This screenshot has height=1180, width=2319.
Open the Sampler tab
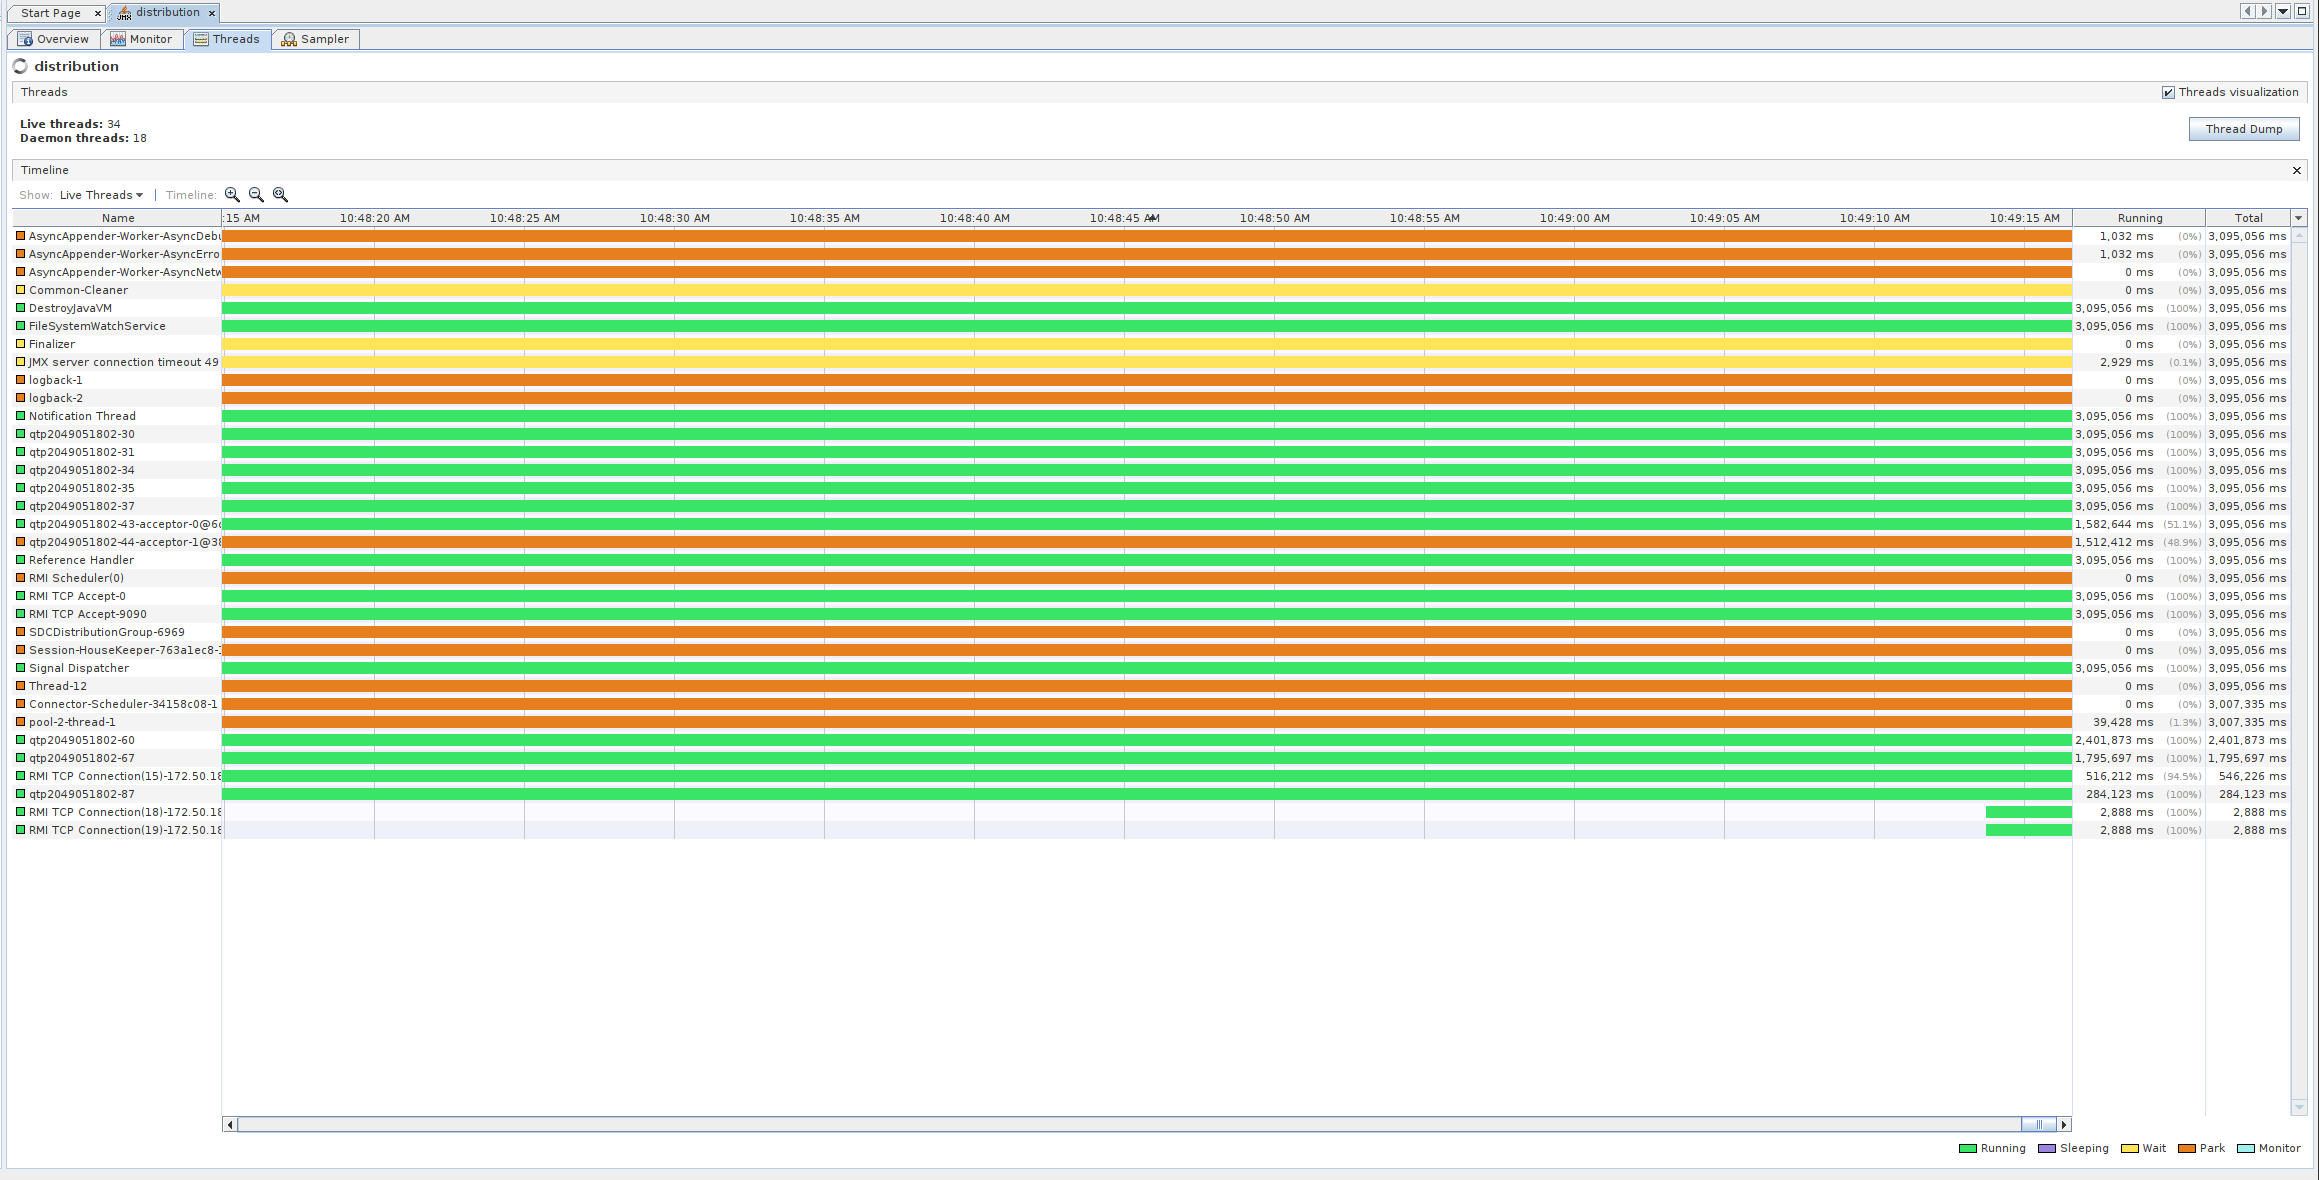315,39
